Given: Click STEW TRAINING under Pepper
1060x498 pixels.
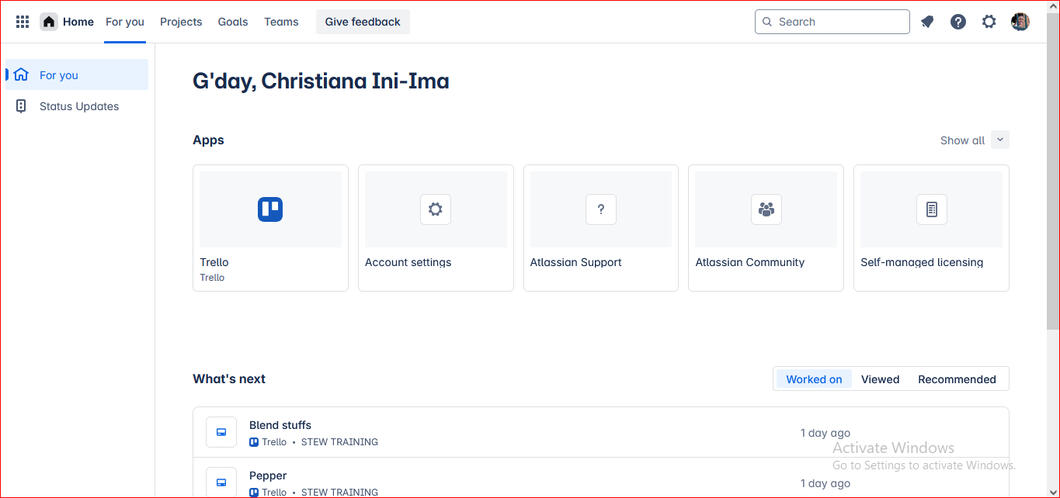Looking at the screenshot, I should click(339, 492).
